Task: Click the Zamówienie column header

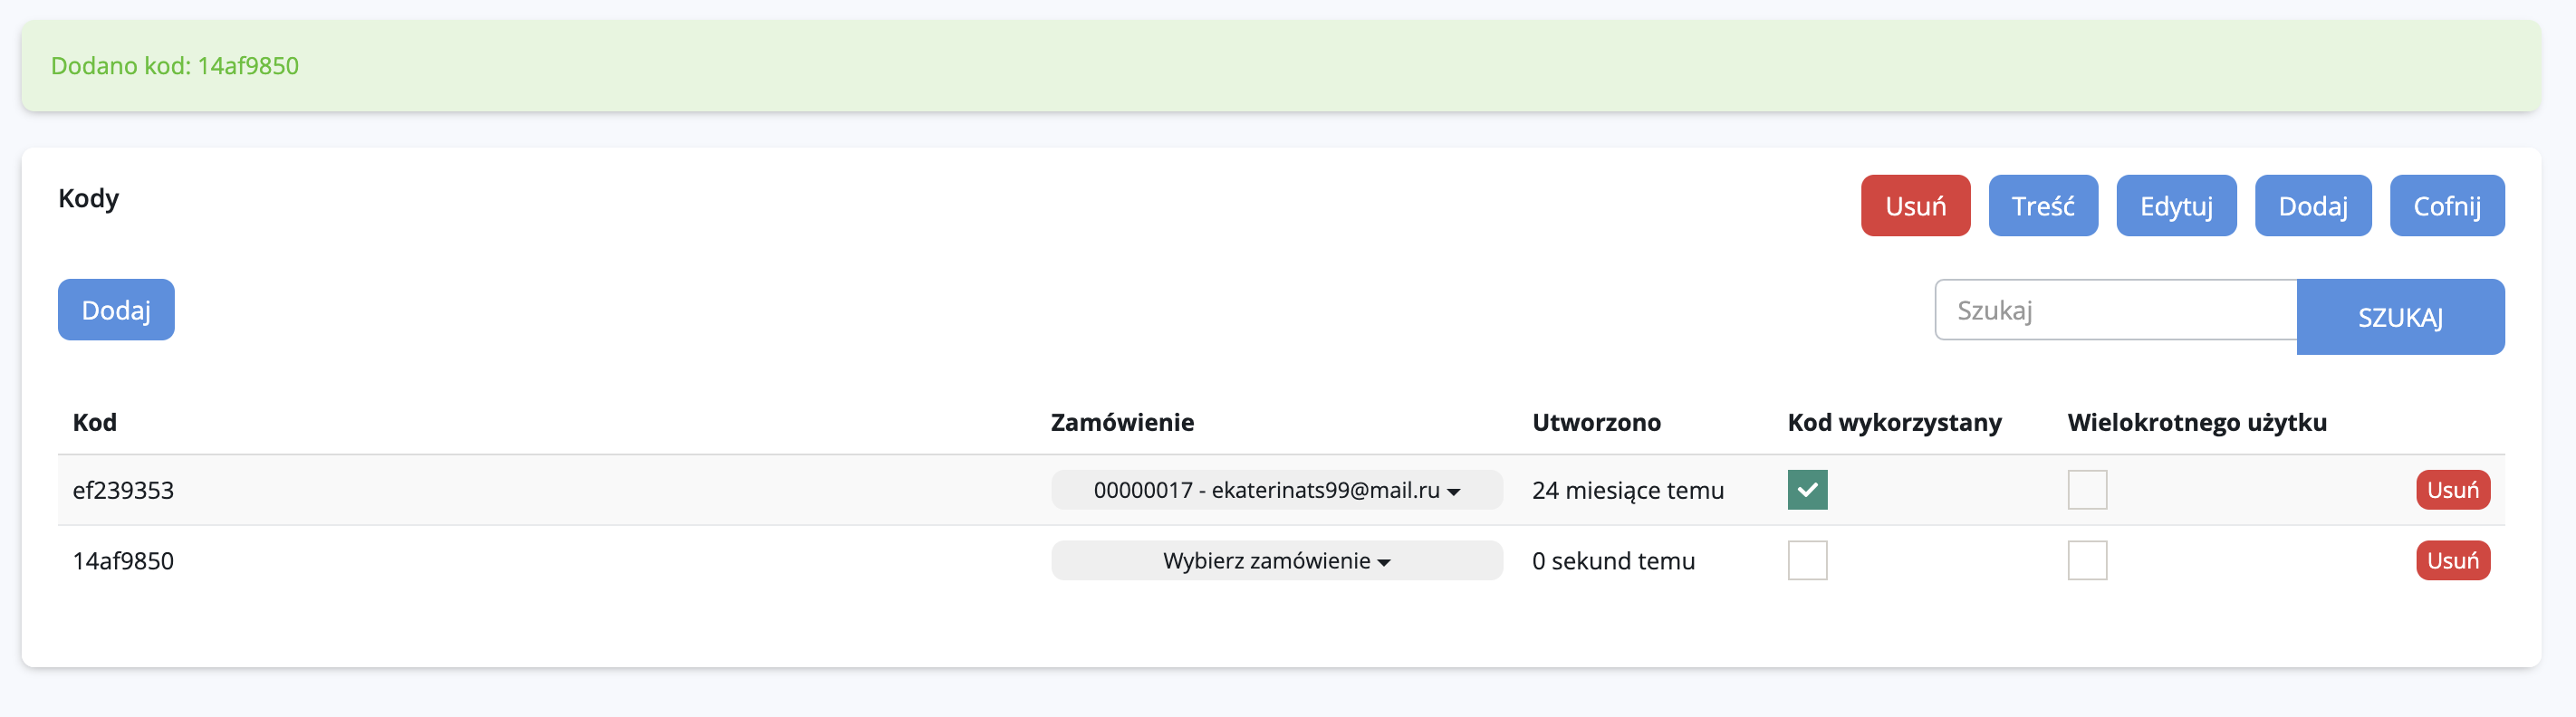Action: tap(1122, 422)
